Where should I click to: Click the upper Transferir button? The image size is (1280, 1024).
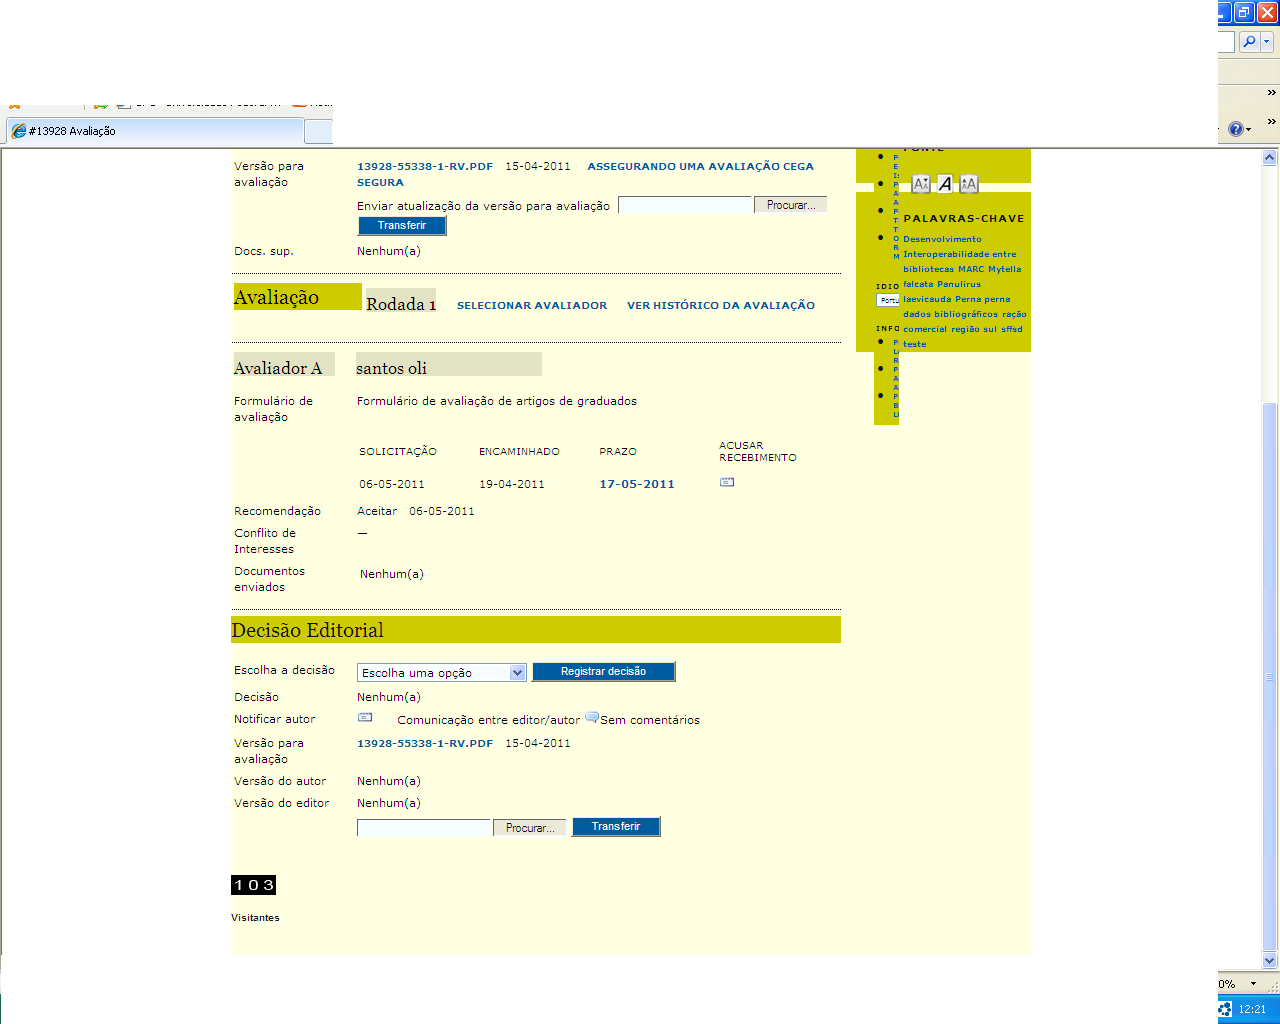[x=402, y=226]
